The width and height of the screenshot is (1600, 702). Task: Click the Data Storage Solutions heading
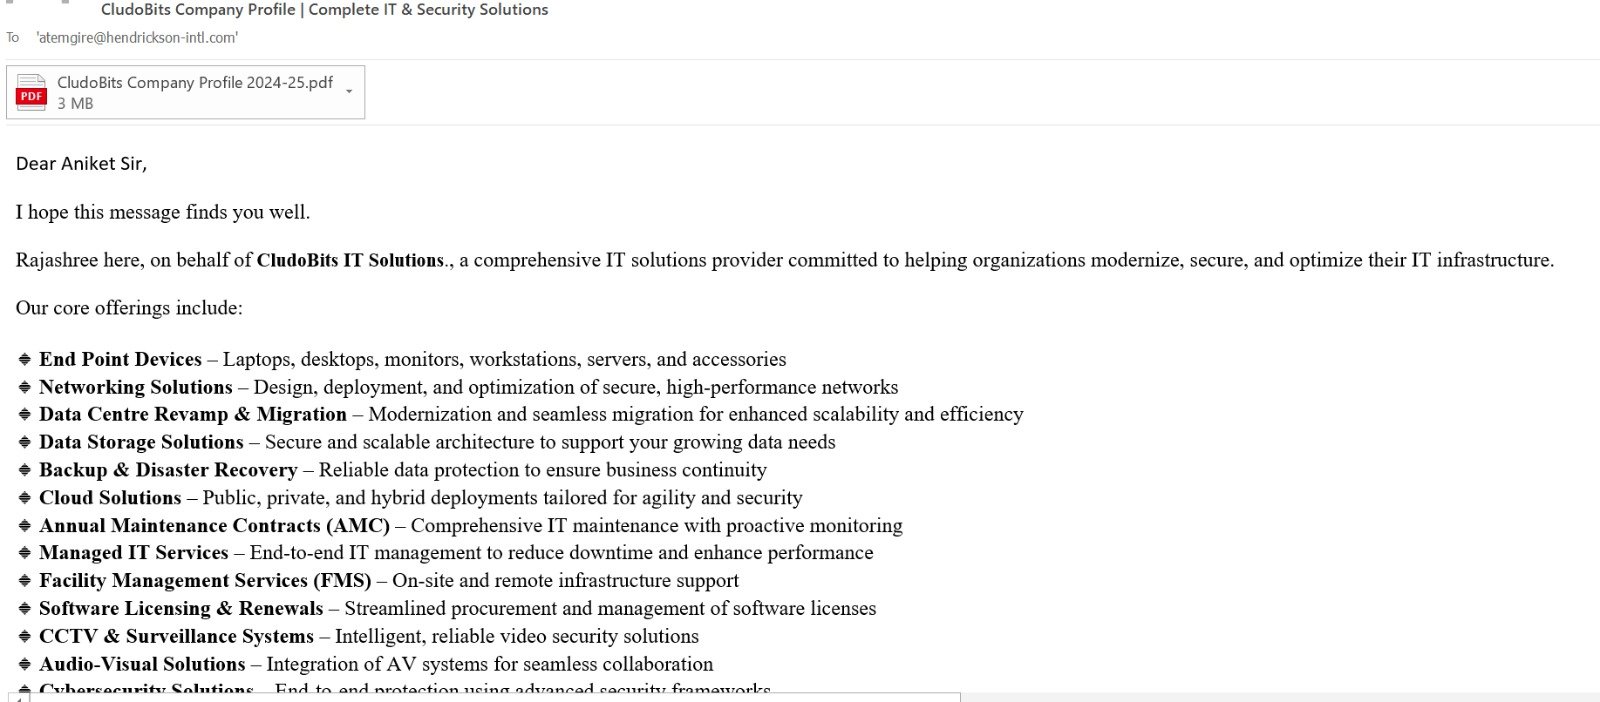(141, 442)
